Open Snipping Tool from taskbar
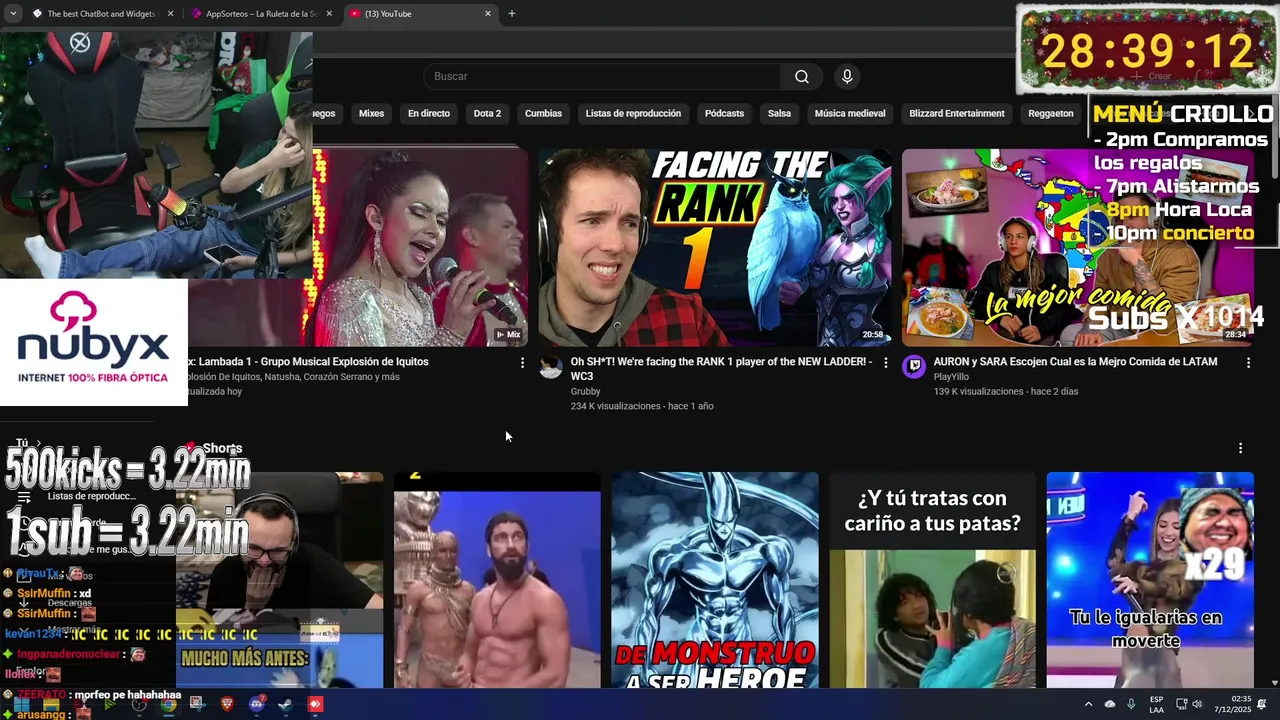Viewport: 1280px width, 720px height. coord(197,705)
